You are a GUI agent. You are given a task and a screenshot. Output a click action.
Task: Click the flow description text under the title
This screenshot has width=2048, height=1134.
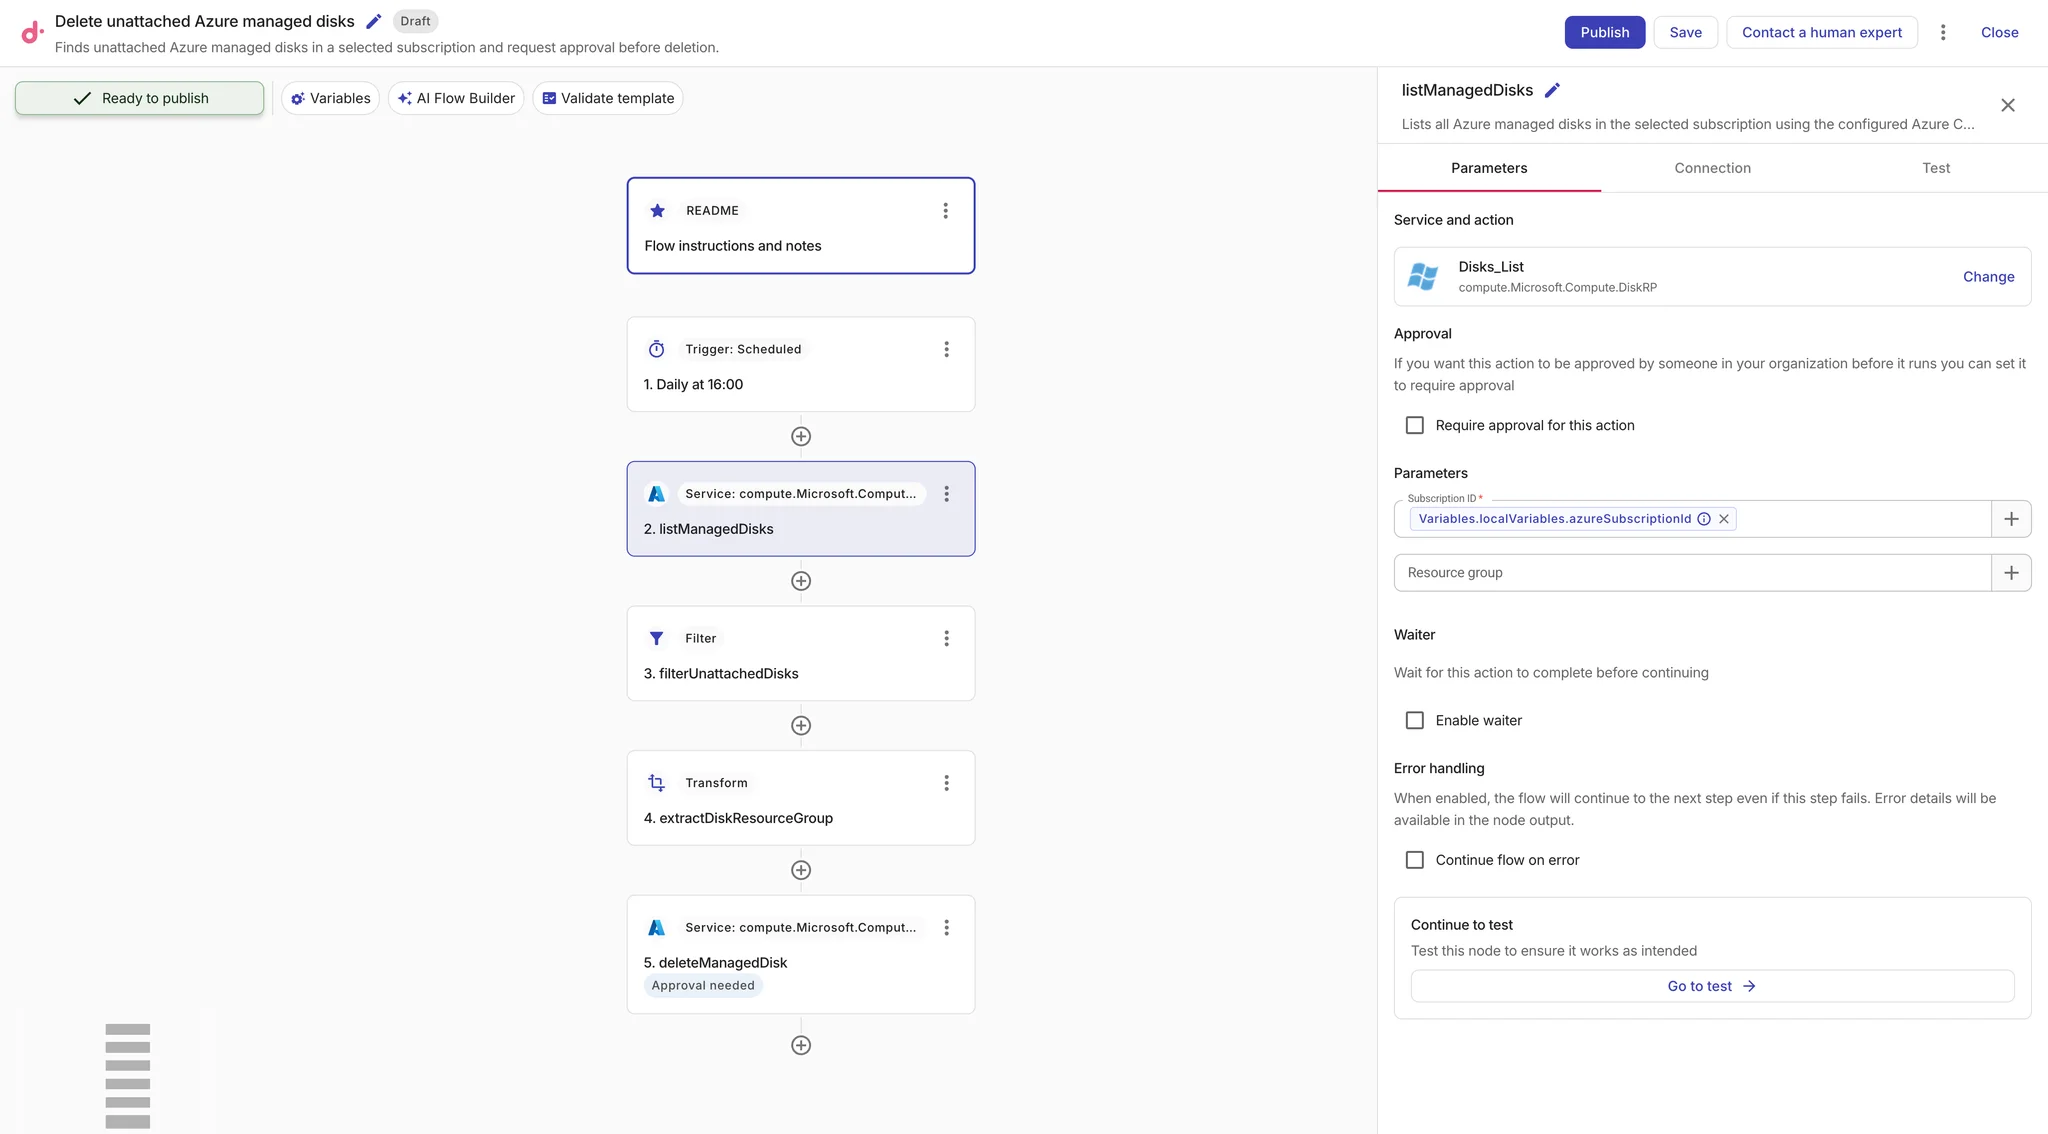[x=387, y=47]
